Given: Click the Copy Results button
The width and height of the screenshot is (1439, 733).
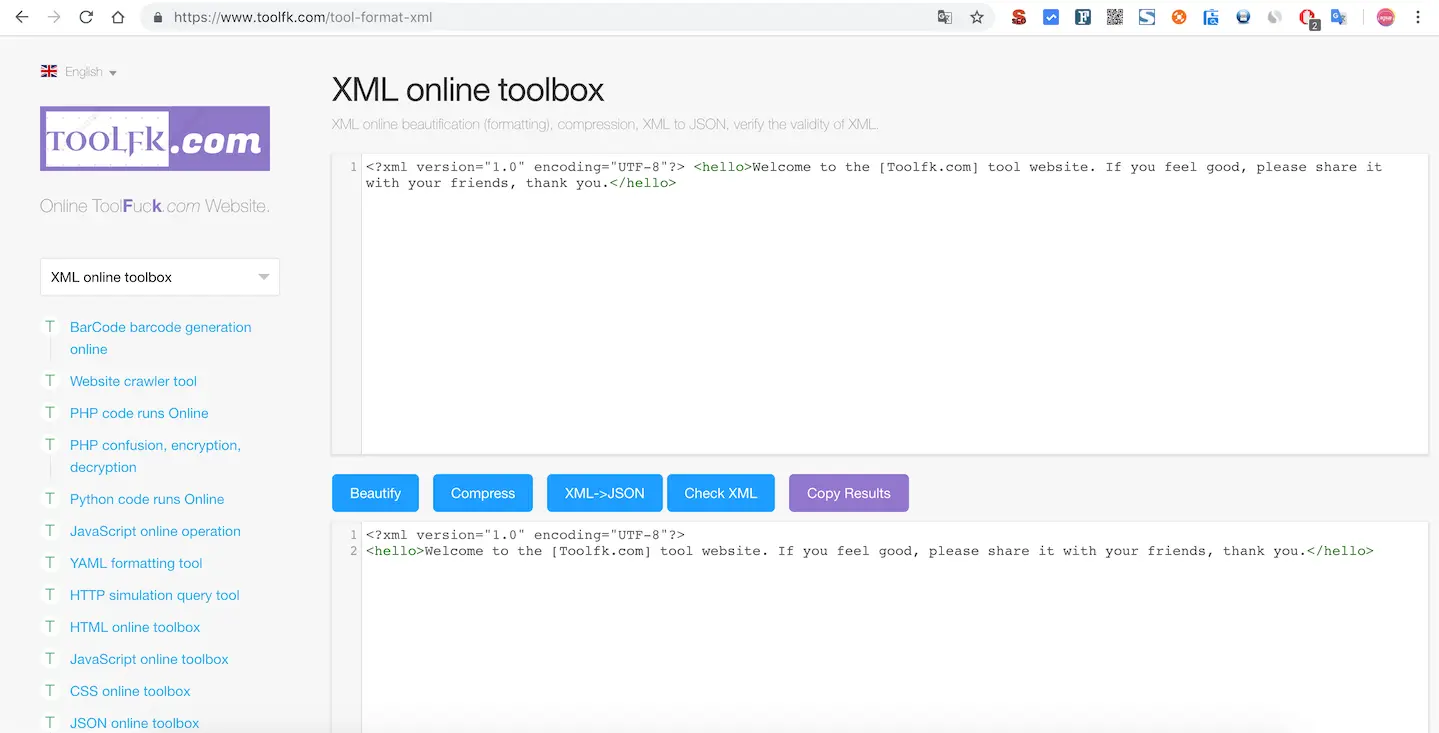Looking at the screenshot, I should [848, 492].
